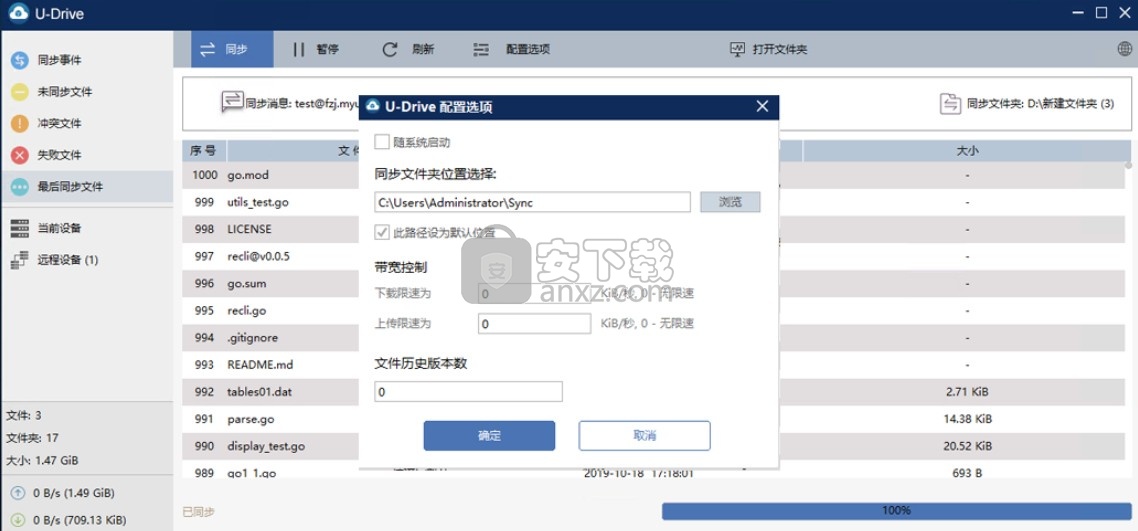The image size is (1138, 531).
Task: Enable the 随系统启动 checkbox
Action: tap(382, 141)
